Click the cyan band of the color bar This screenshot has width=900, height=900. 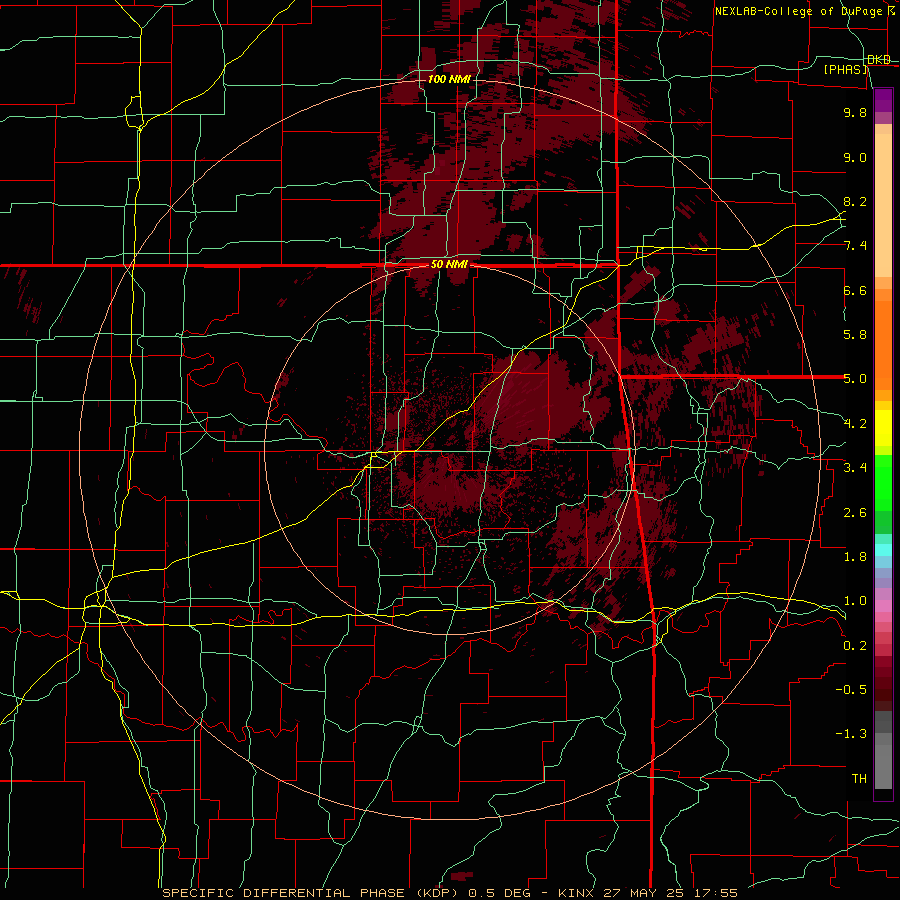coord(883,550)
